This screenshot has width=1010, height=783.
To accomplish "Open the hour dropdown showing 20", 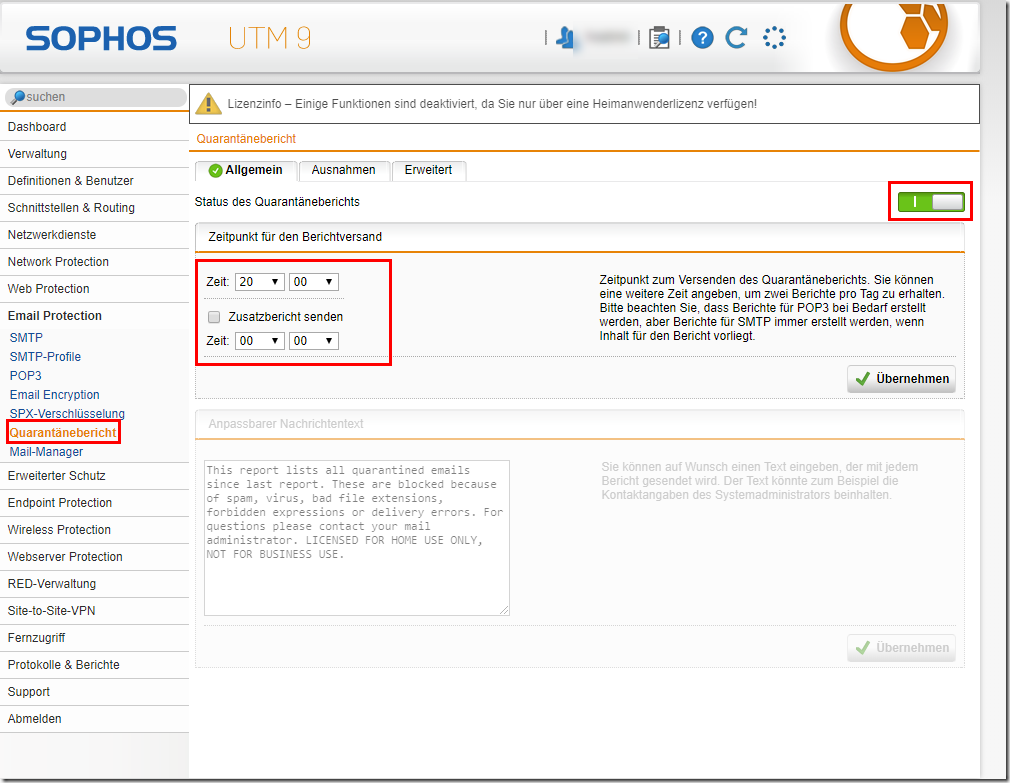I will [259, 282].
